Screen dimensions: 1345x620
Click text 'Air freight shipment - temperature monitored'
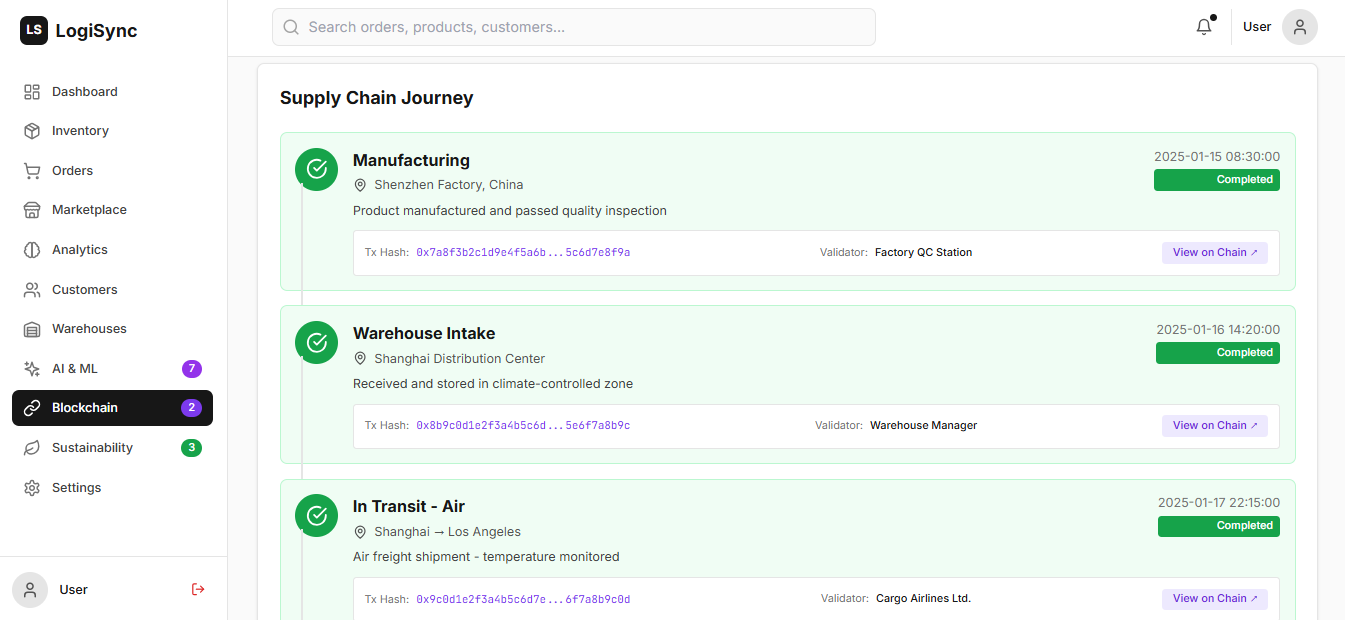coord(486,557)
